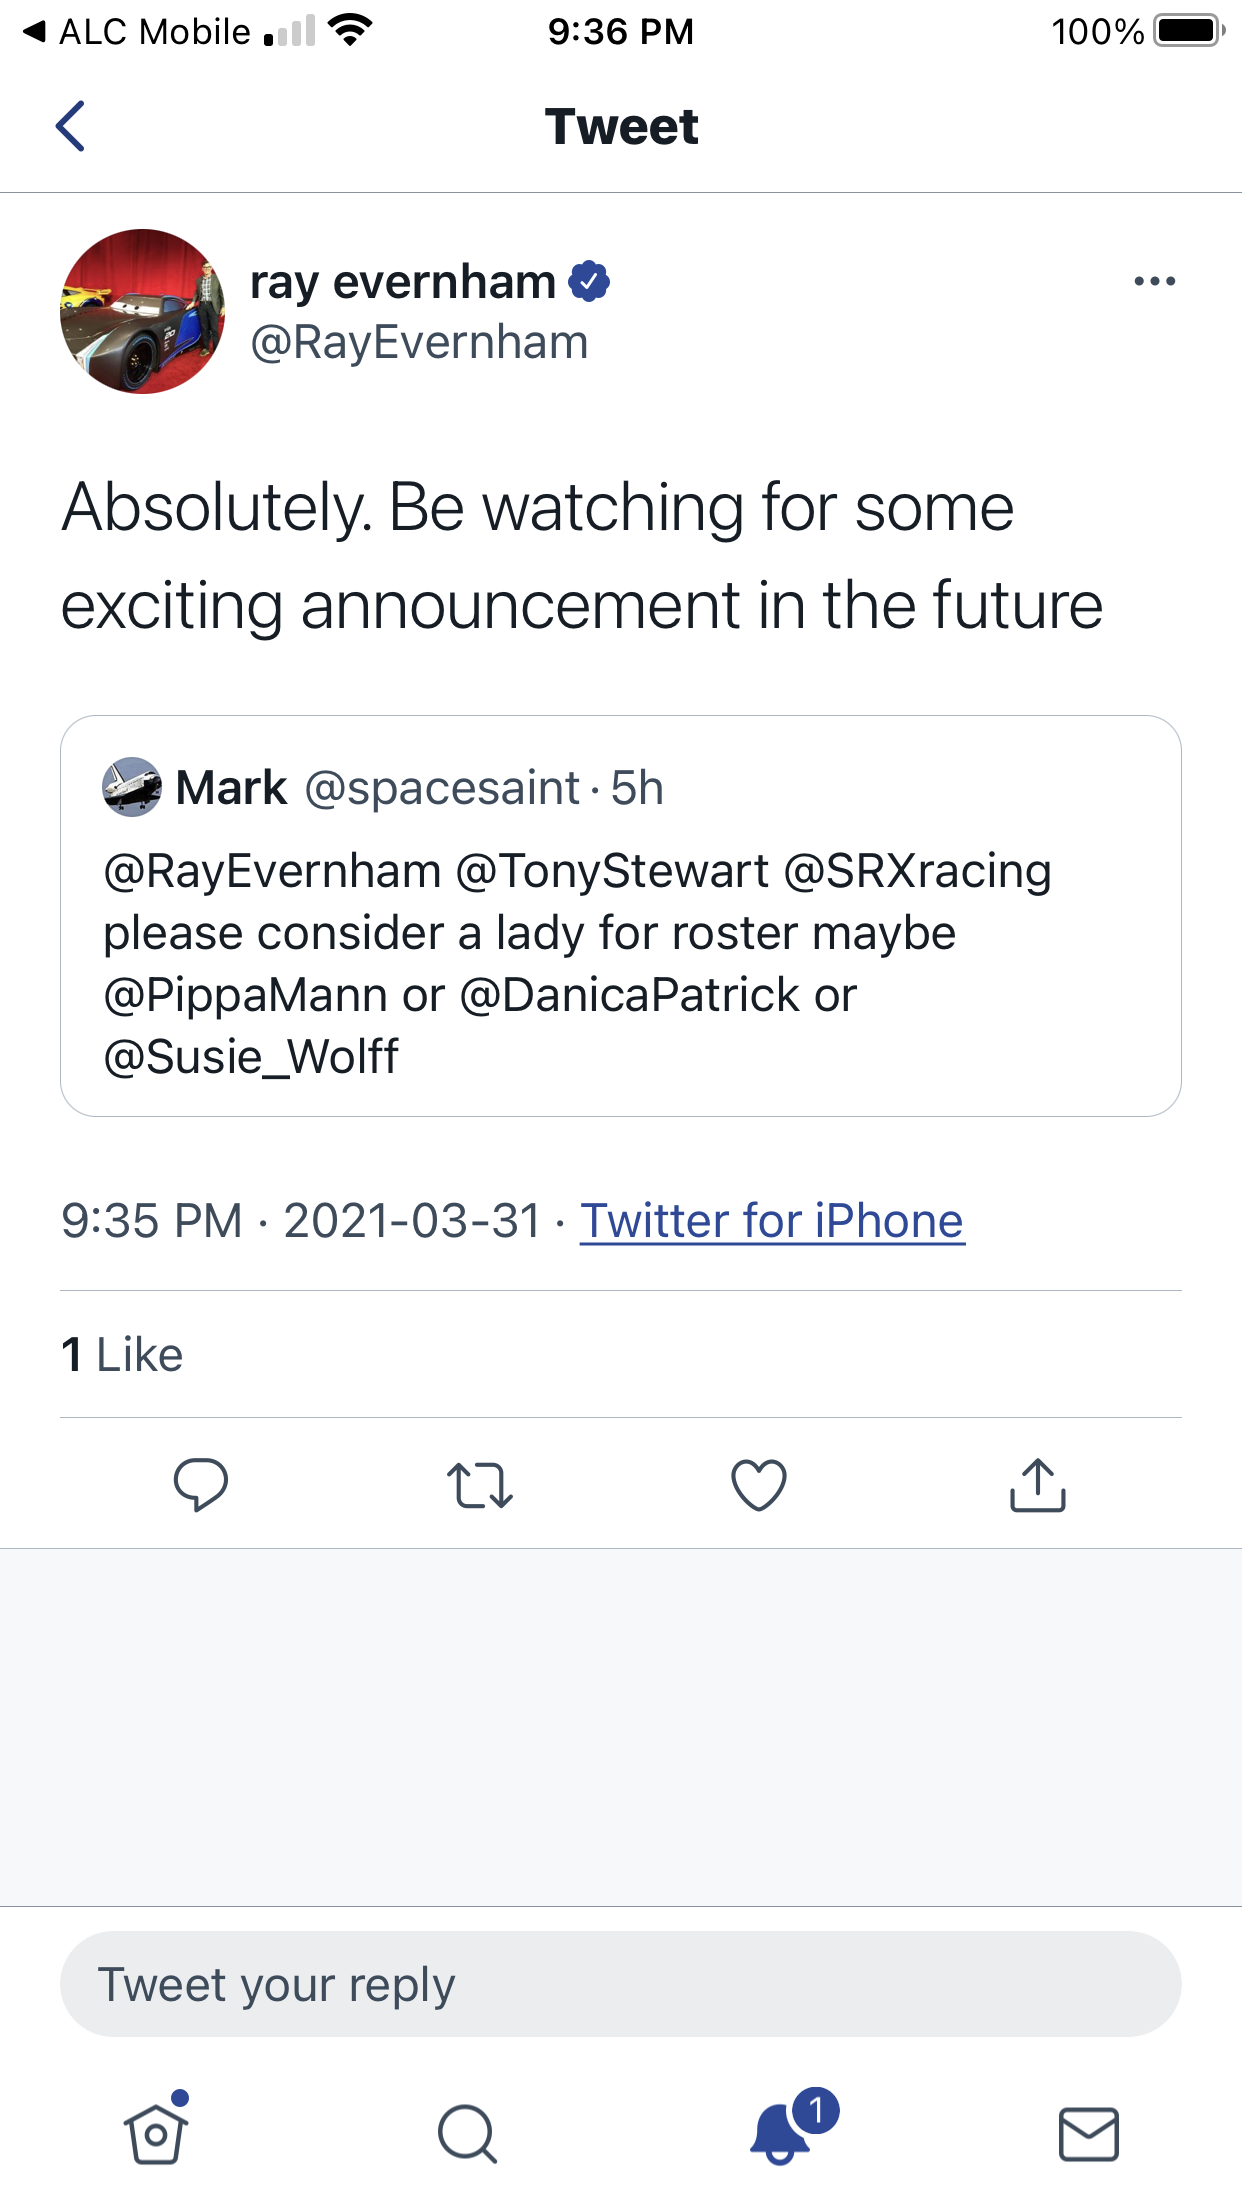Tap the reply speech bubble icon
The image size is (1242, 2208).
[201, 1484]
